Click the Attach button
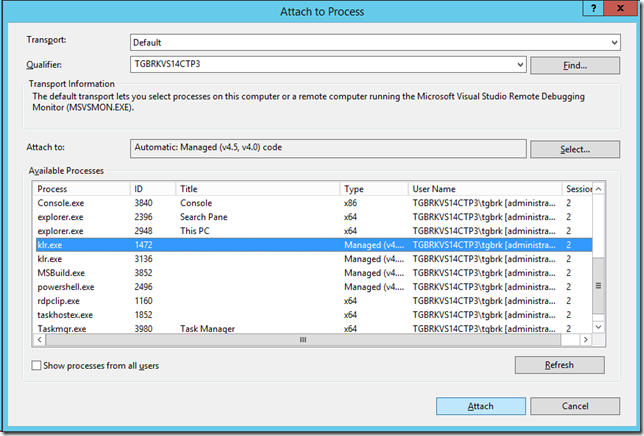The image size is (644, 436). pyautogui.click(x=481, y=406)
